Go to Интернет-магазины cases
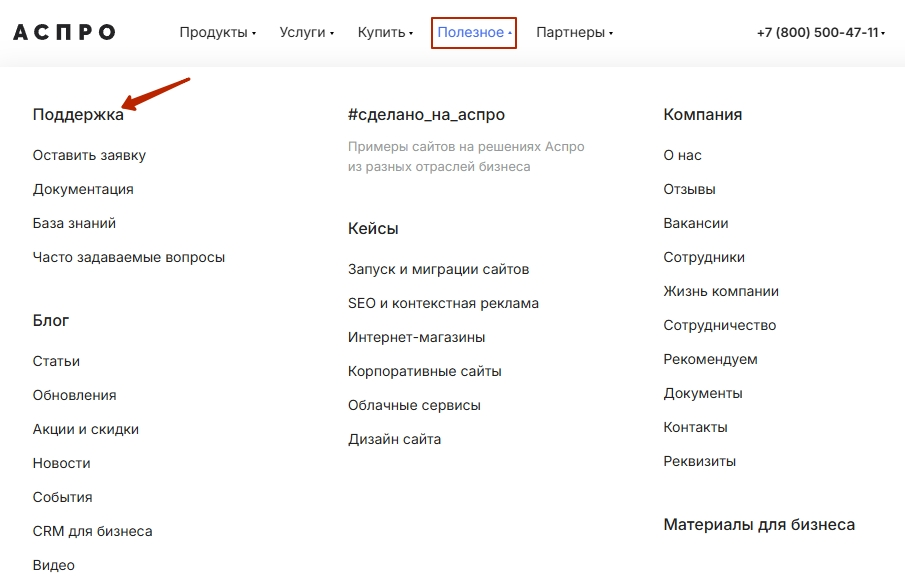This screenshot has width=905, height=582. coord(417,337)
